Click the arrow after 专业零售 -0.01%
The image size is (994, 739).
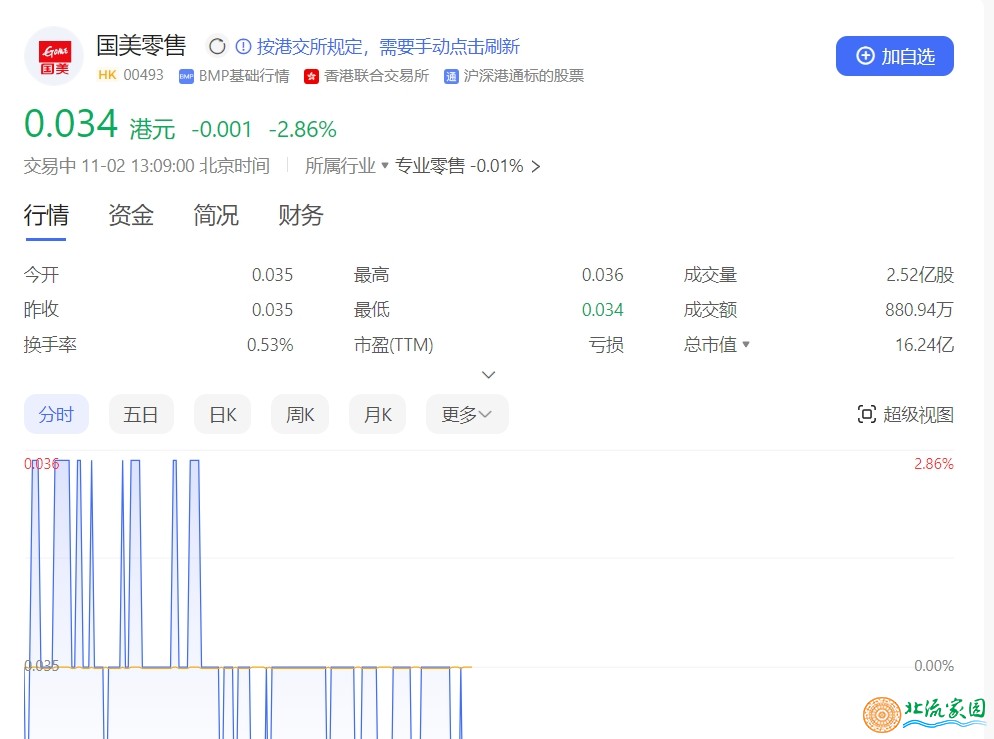[536, 167]
